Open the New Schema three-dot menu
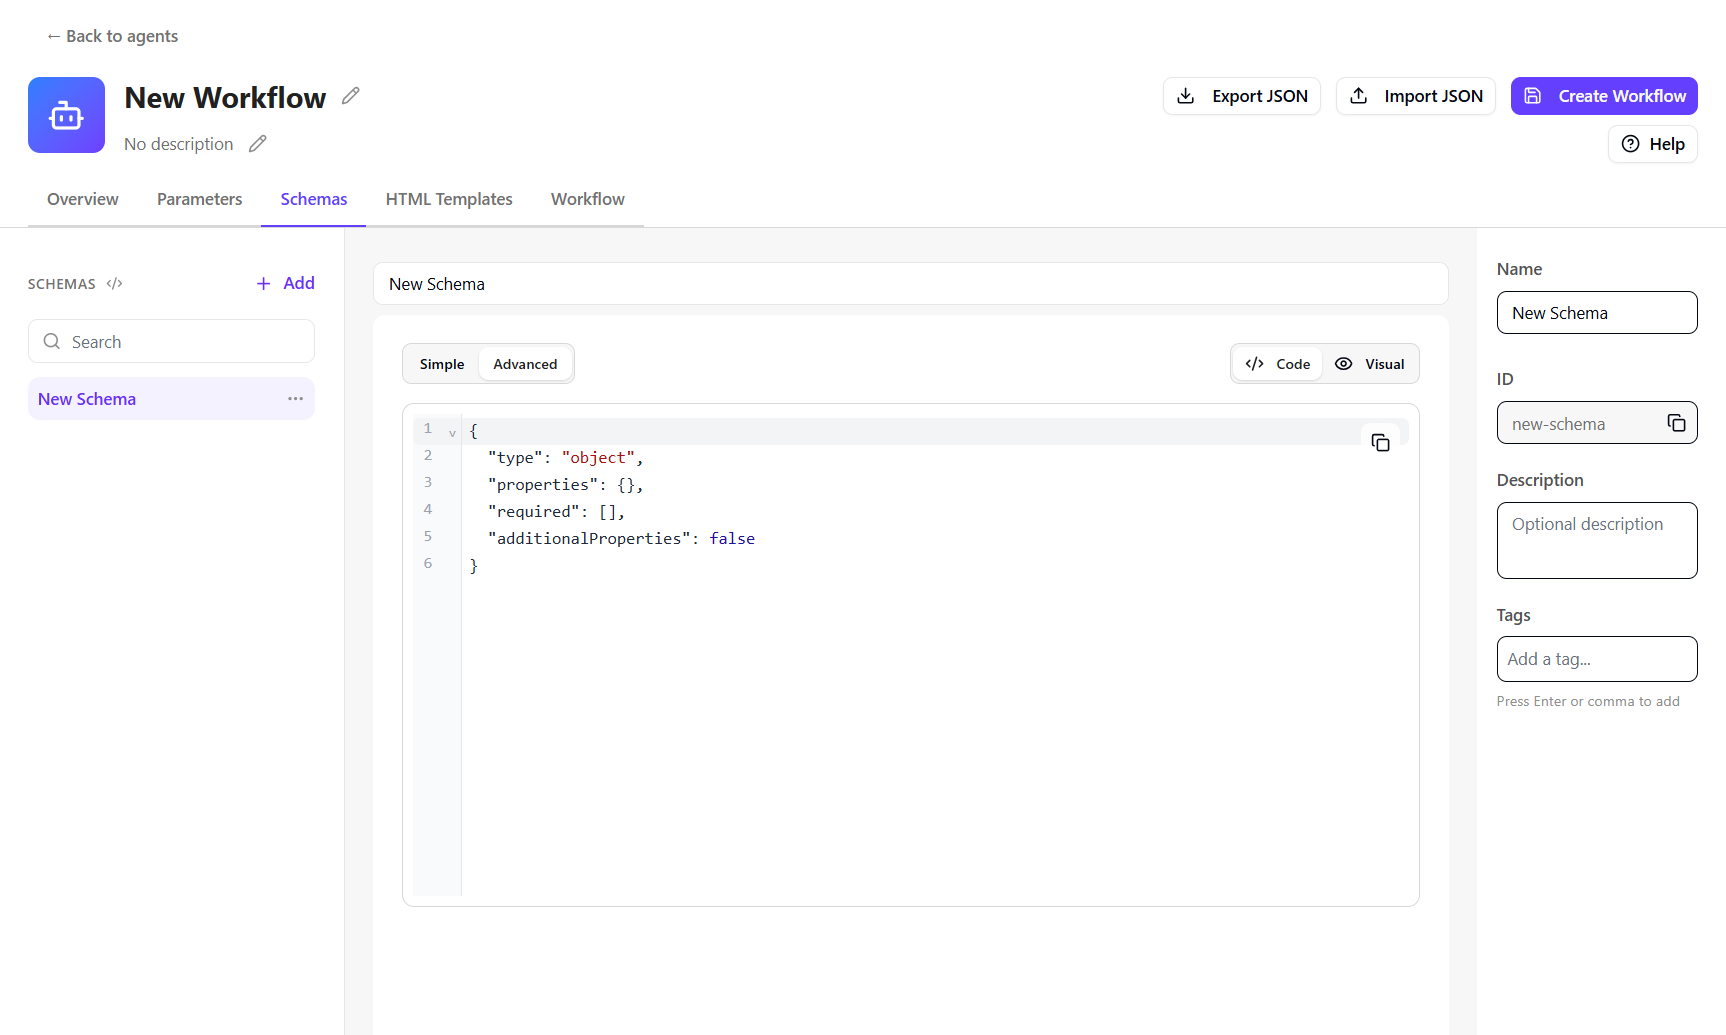 (295, 399)
